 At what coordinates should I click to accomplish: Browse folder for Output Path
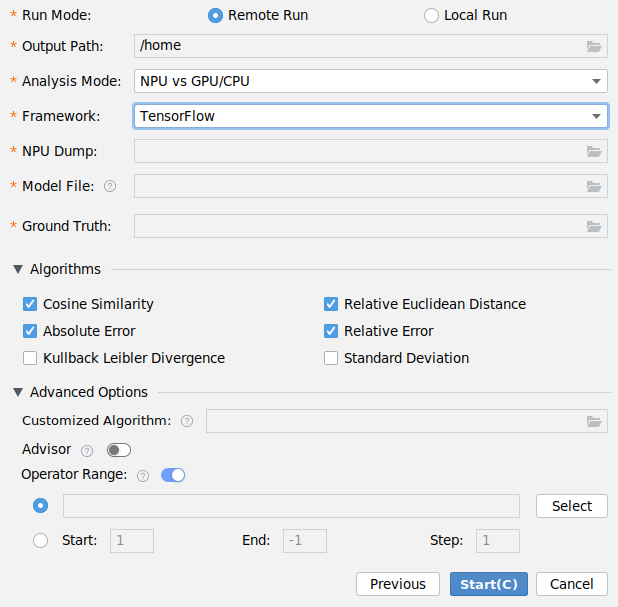[x=594, y=46]
